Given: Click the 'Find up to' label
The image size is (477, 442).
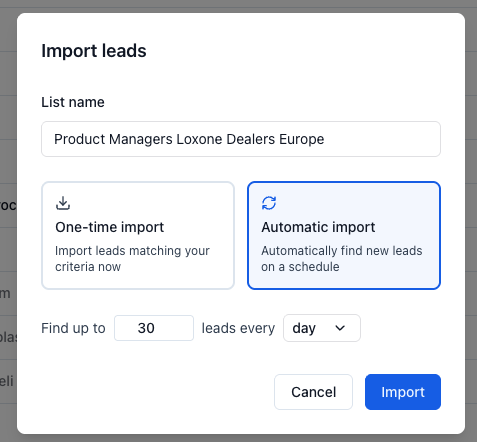Looking at the screenshot, I should pos(73,328).
